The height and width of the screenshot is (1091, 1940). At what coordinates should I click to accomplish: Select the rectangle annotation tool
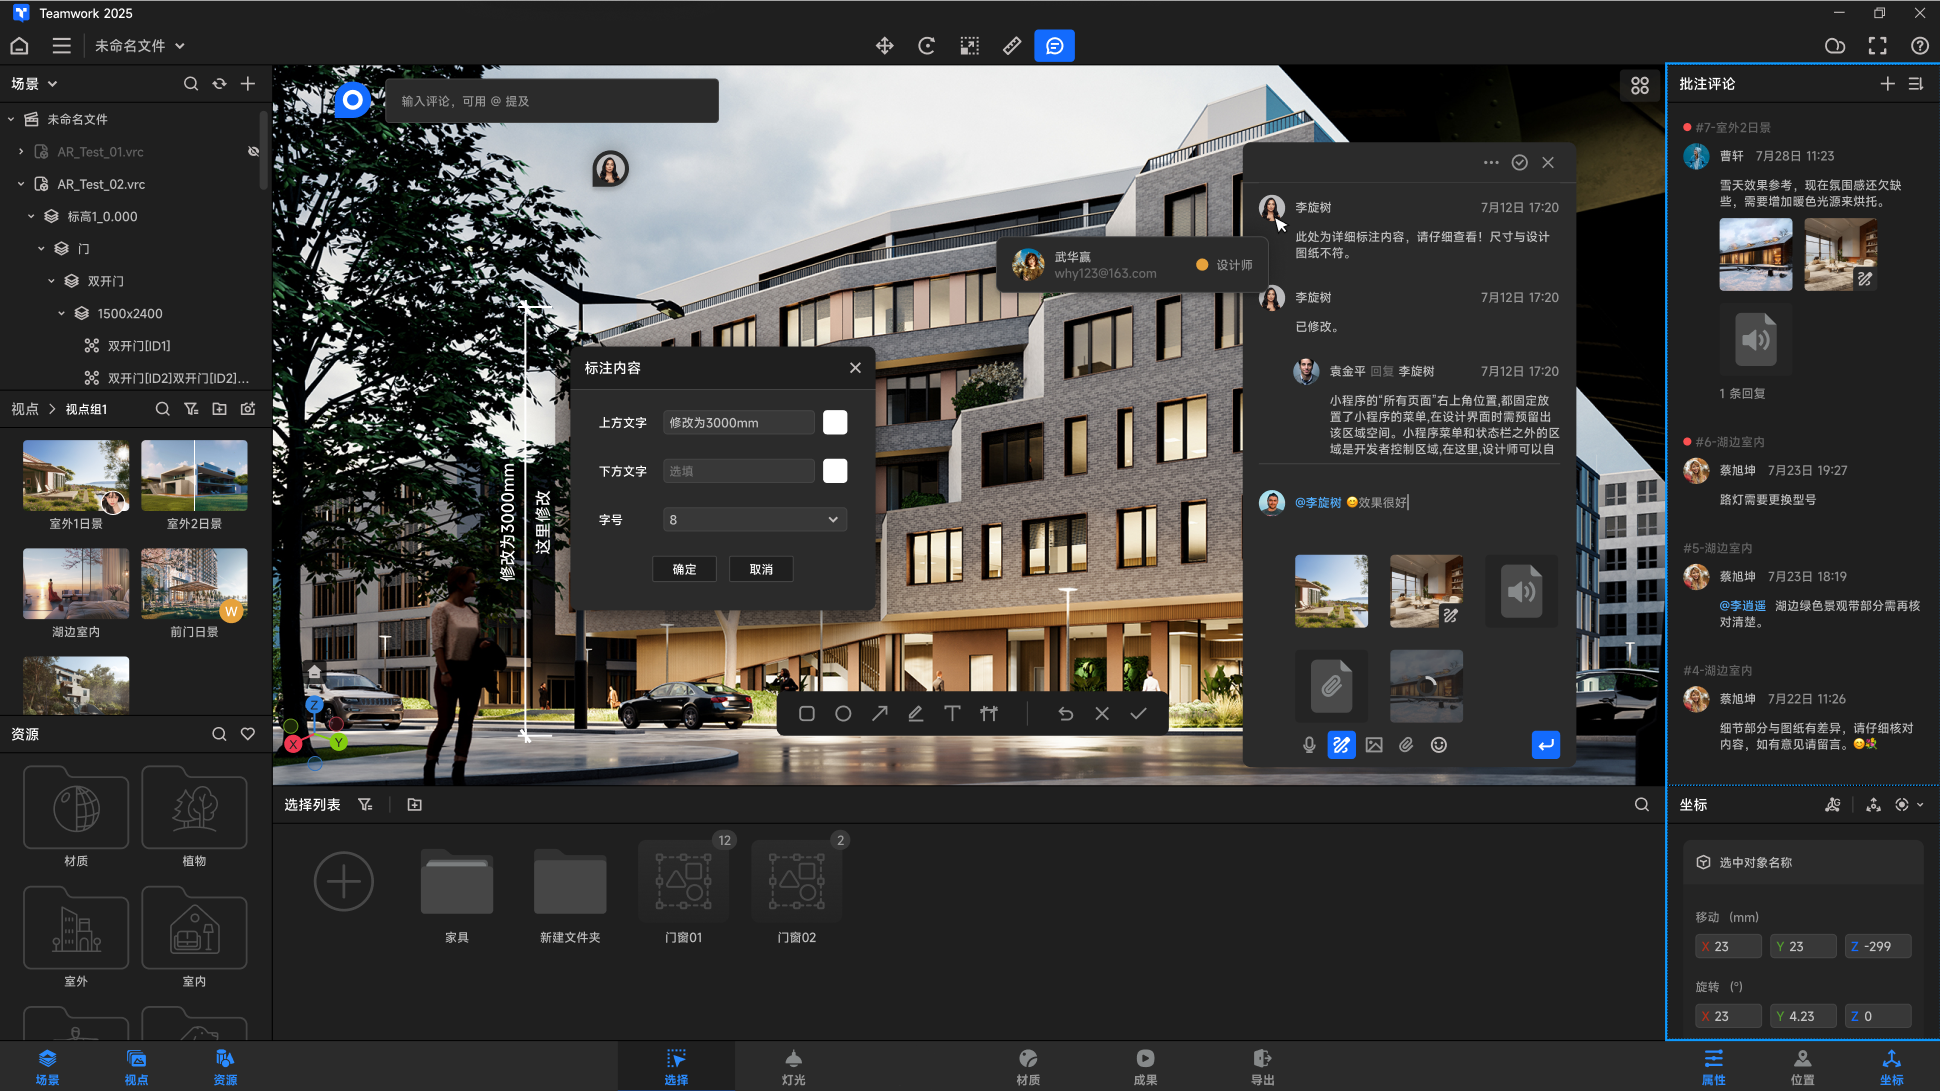pos(807,714)
